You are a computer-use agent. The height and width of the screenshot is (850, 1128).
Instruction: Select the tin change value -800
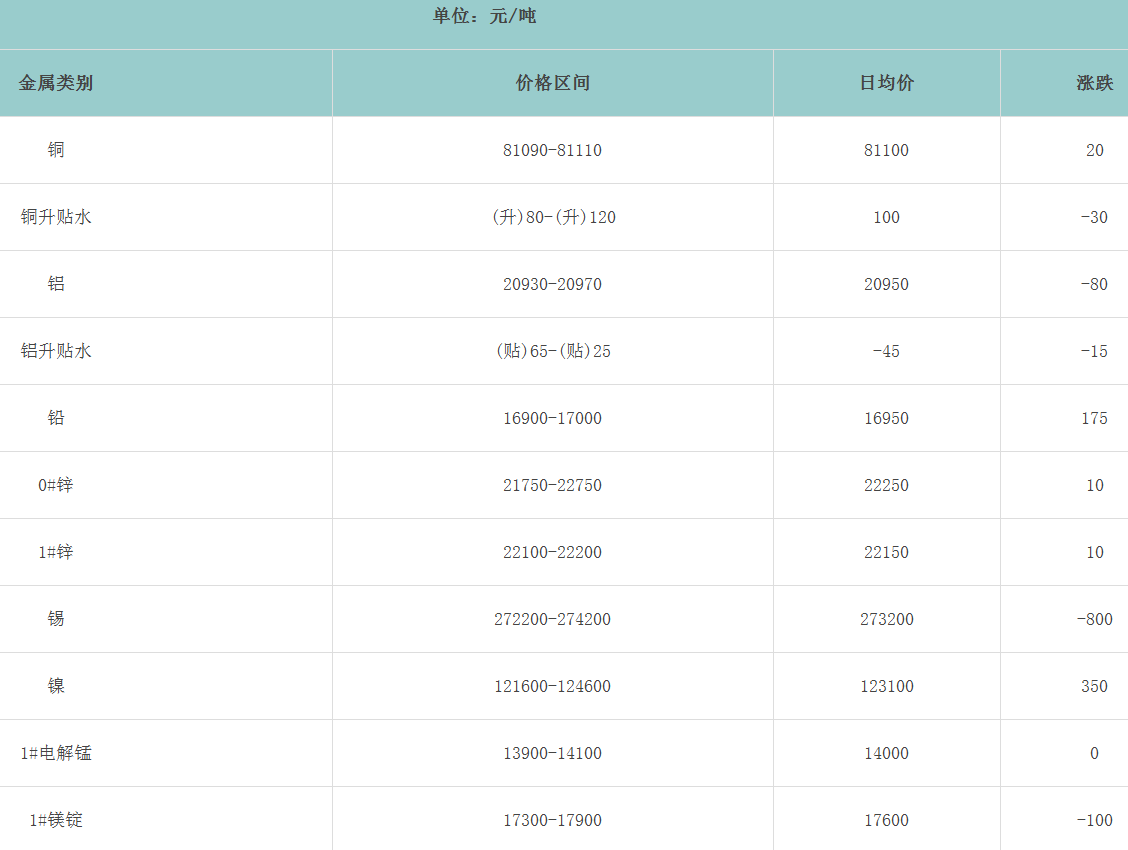point(1094,619)
